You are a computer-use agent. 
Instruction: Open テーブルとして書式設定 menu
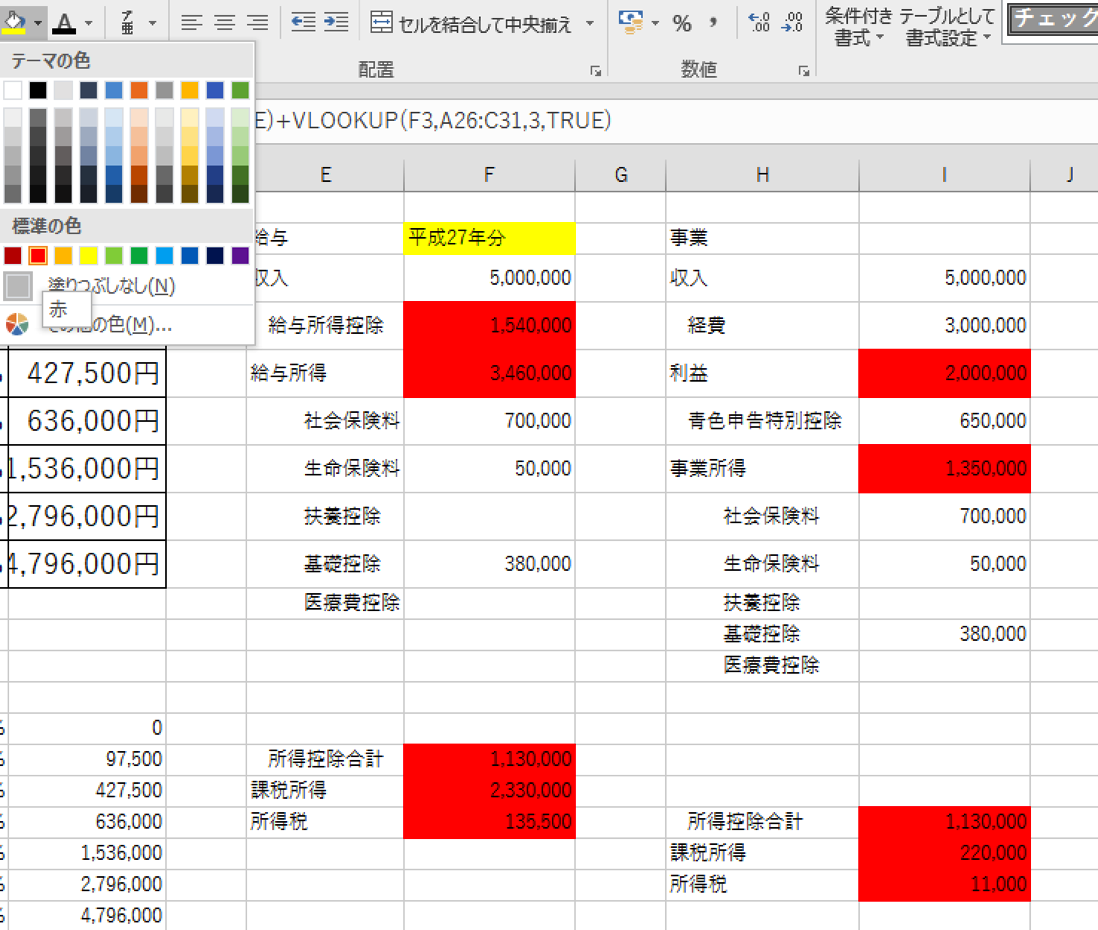click(x=947, y=27)
